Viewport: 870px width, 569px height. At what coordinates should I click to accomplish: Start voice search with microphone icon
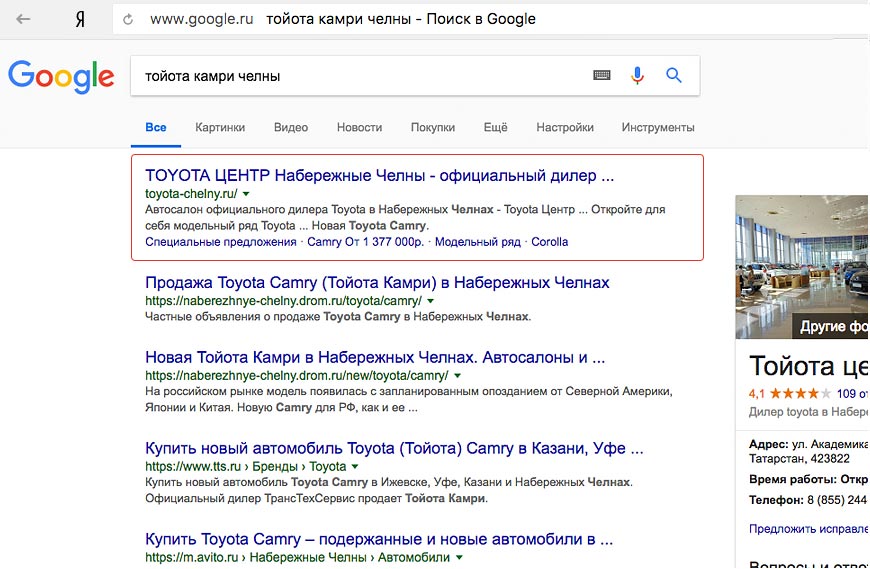tap(637, 75)
